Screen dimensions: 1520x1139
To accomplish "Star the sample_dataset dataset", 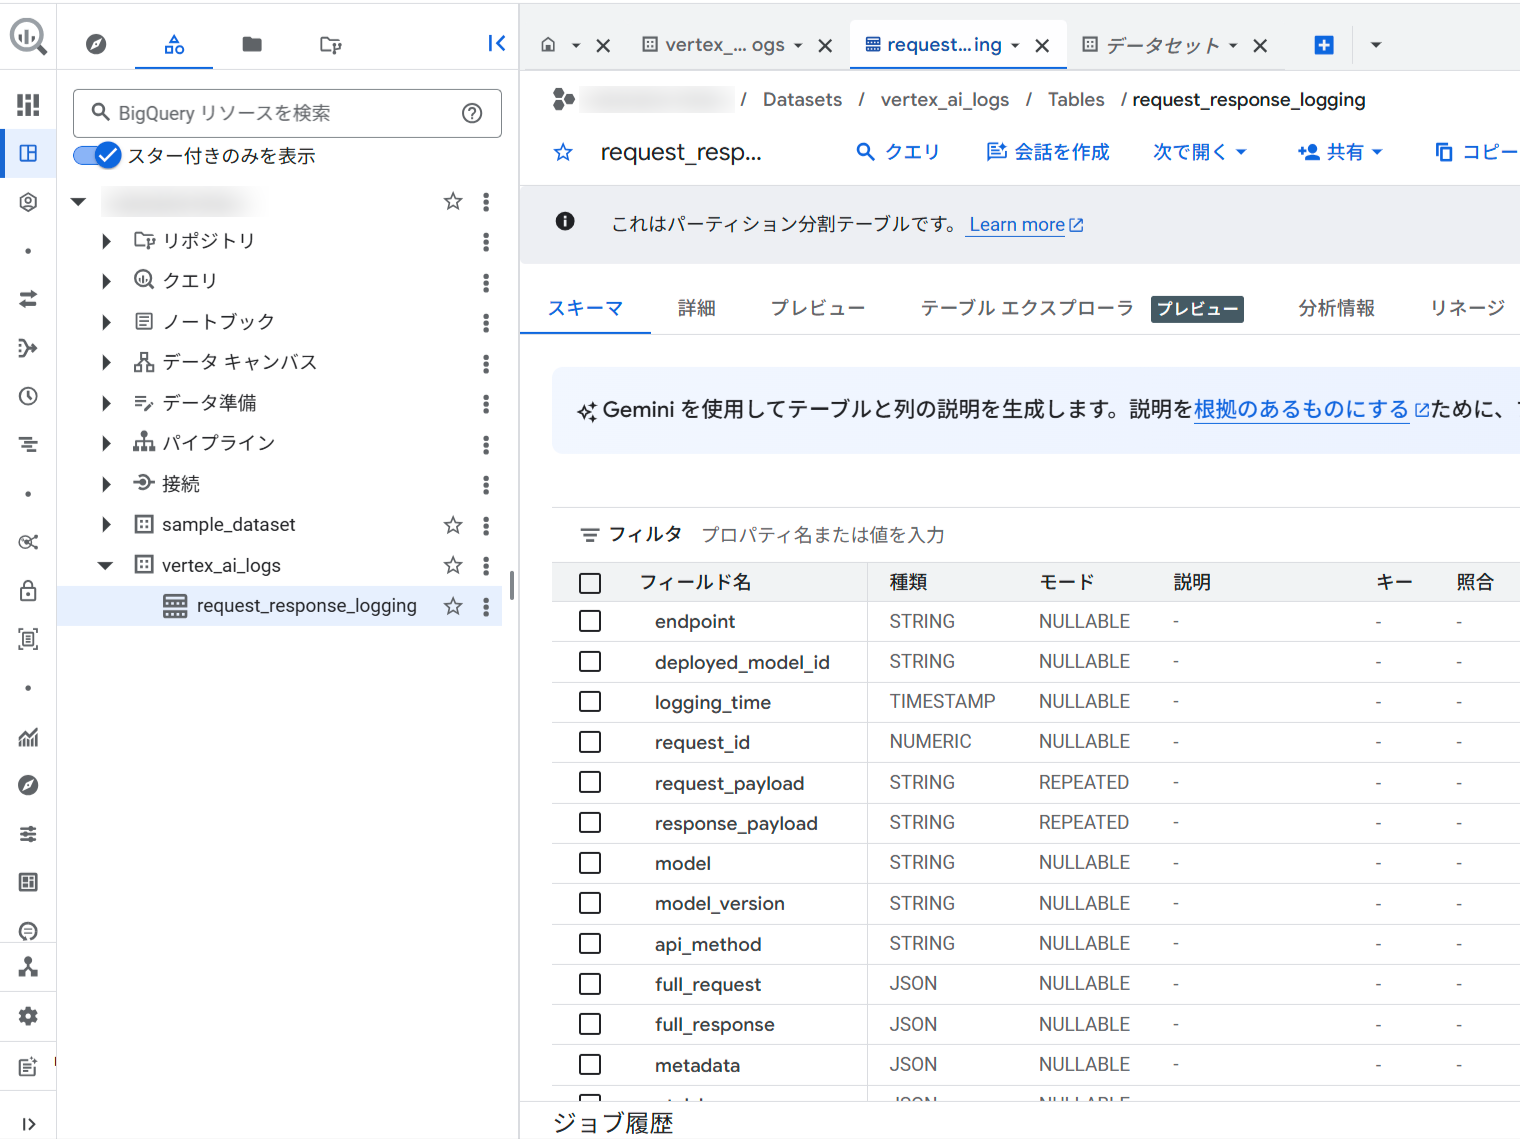I will tap(453, 525).
